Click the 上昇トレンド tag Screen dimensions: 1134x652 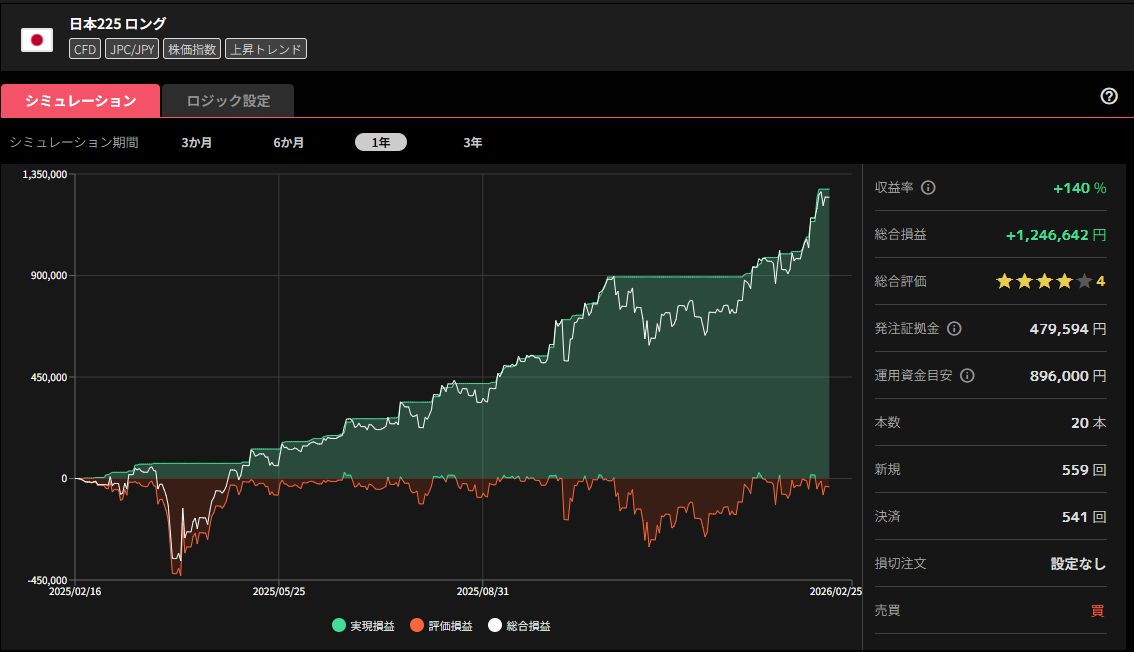266,49
